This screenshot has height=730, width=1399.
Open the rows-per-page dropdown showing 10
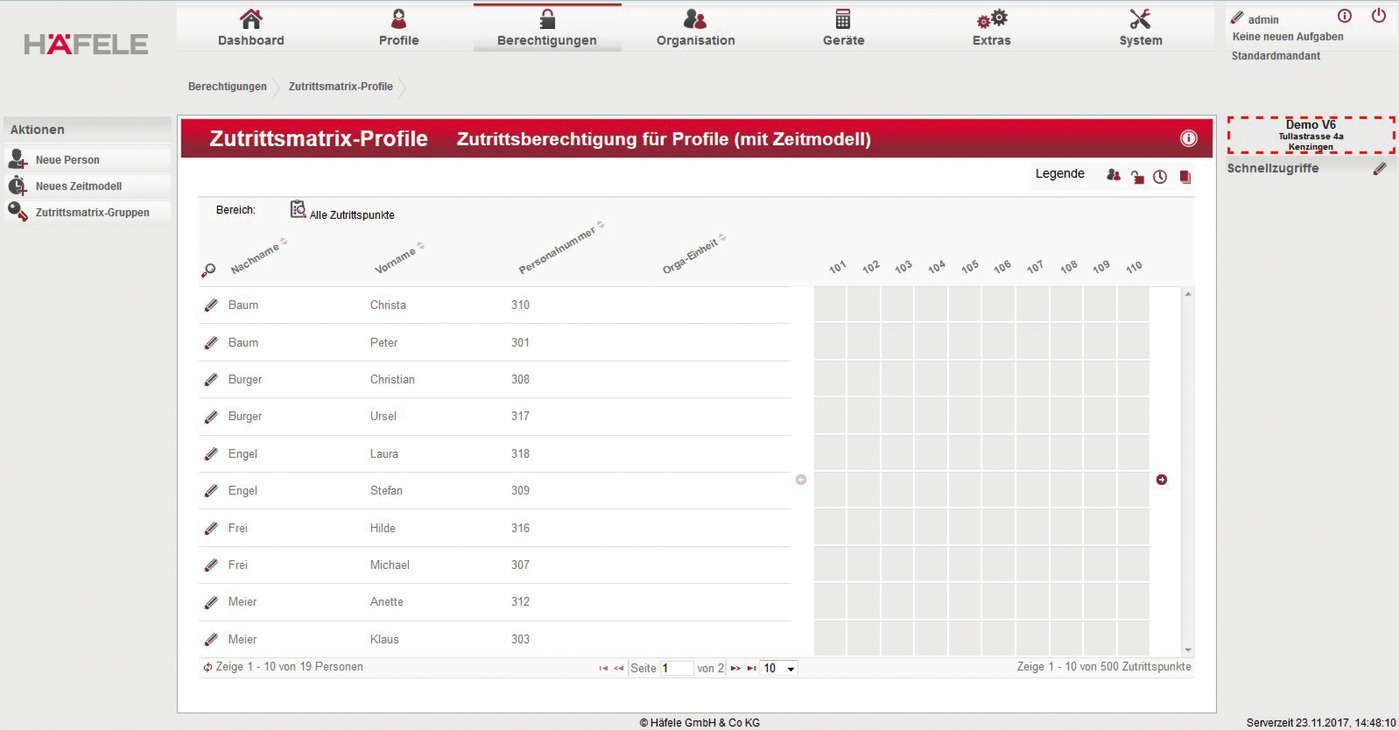point(778,668)
